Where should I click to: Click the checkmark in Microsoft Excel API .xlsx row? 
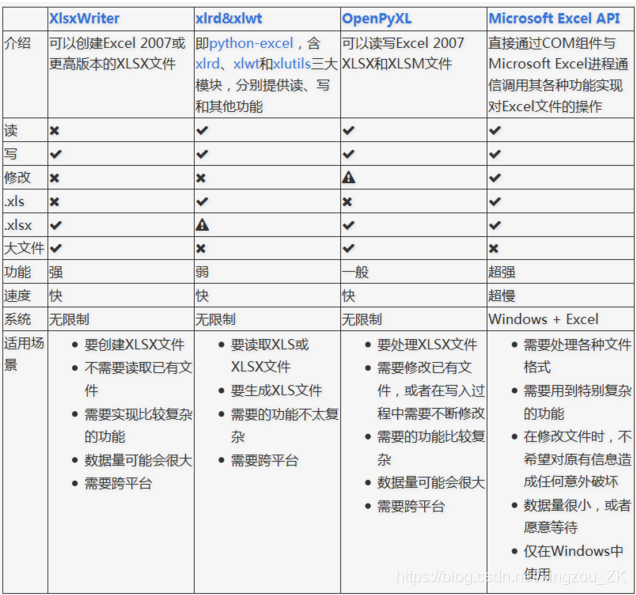pyautogui.click(x=495, y=225)
